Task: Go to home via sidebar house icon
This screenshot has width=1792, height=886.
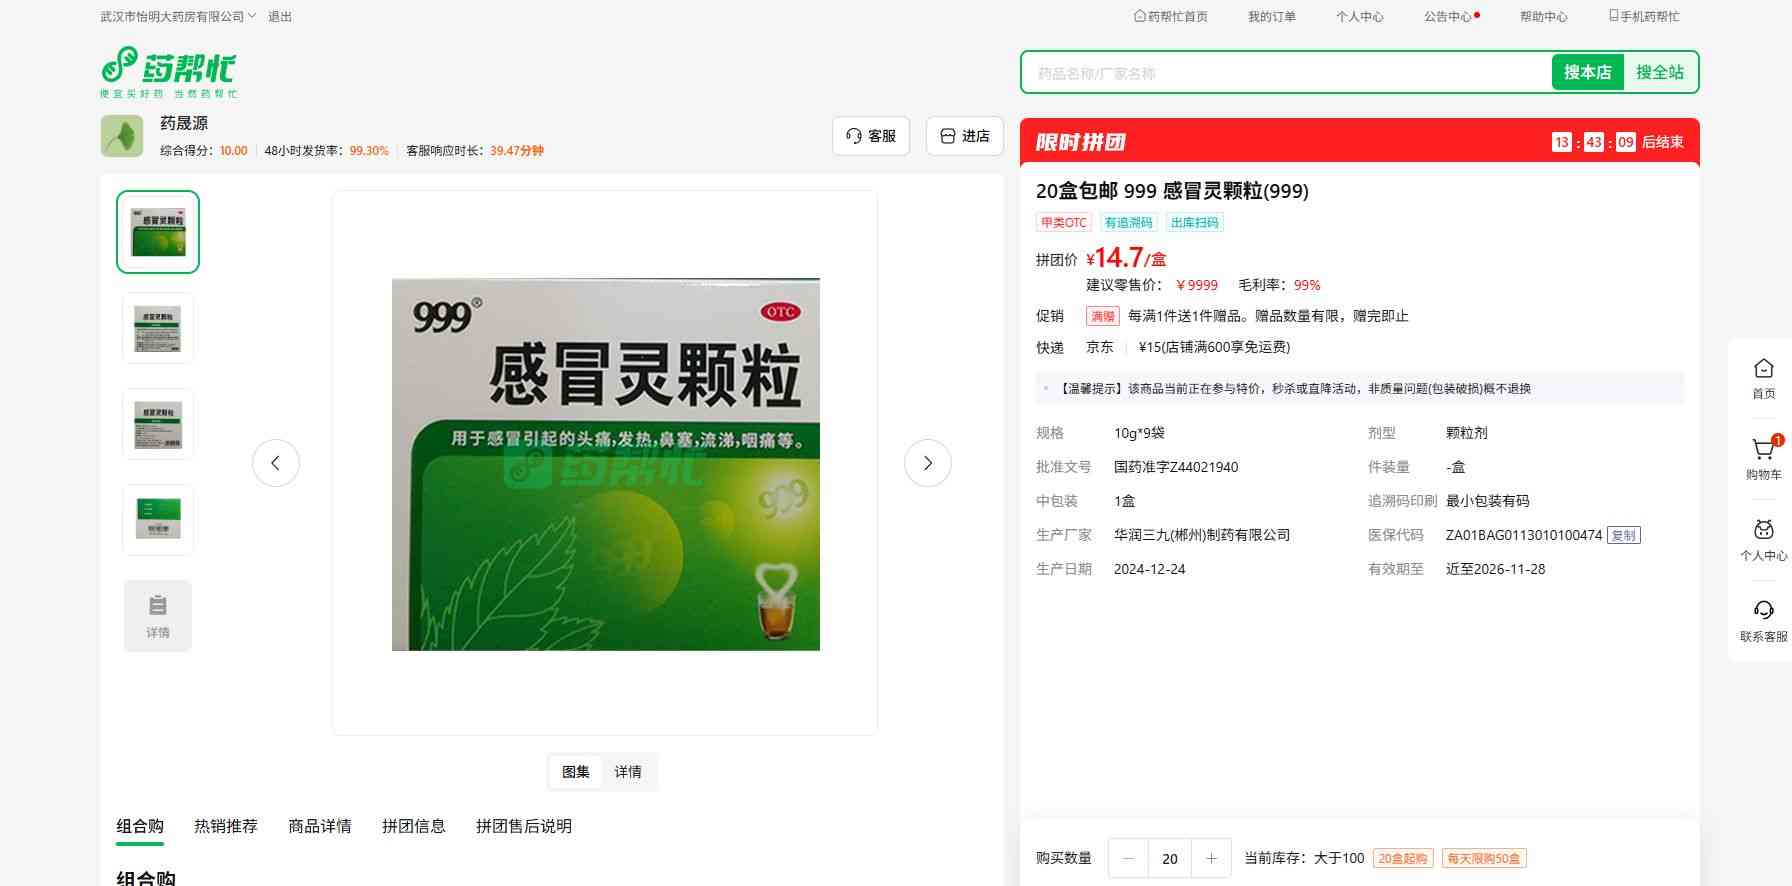Action: [x=1763, y=378]
